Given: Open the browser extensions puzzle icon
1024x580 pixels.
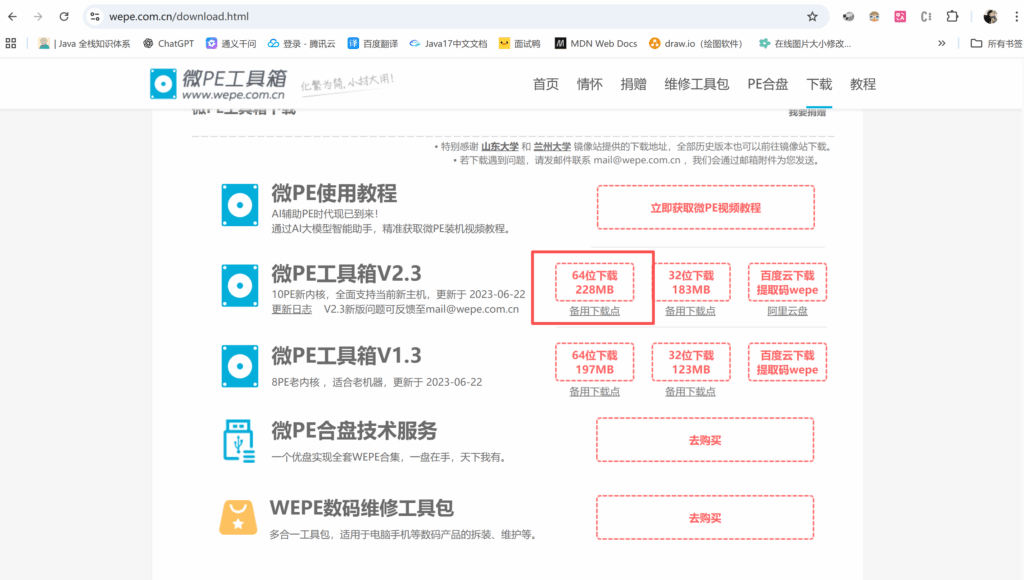Looking at the screenshot, I should tap(951, 16).
